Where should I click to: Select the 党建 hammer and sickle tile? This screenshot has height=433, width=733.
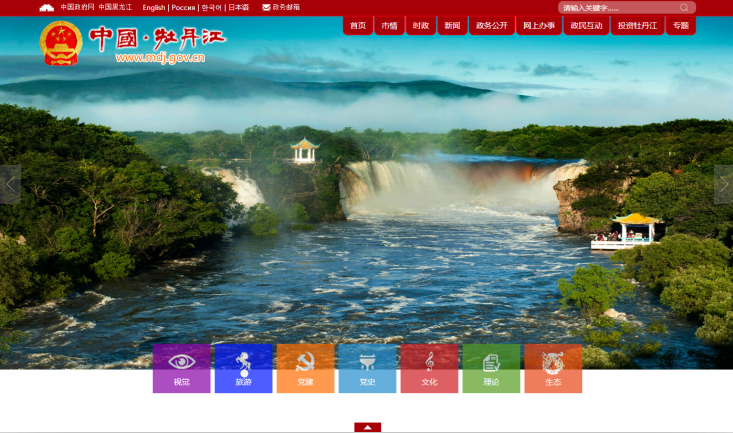[305, 368]
